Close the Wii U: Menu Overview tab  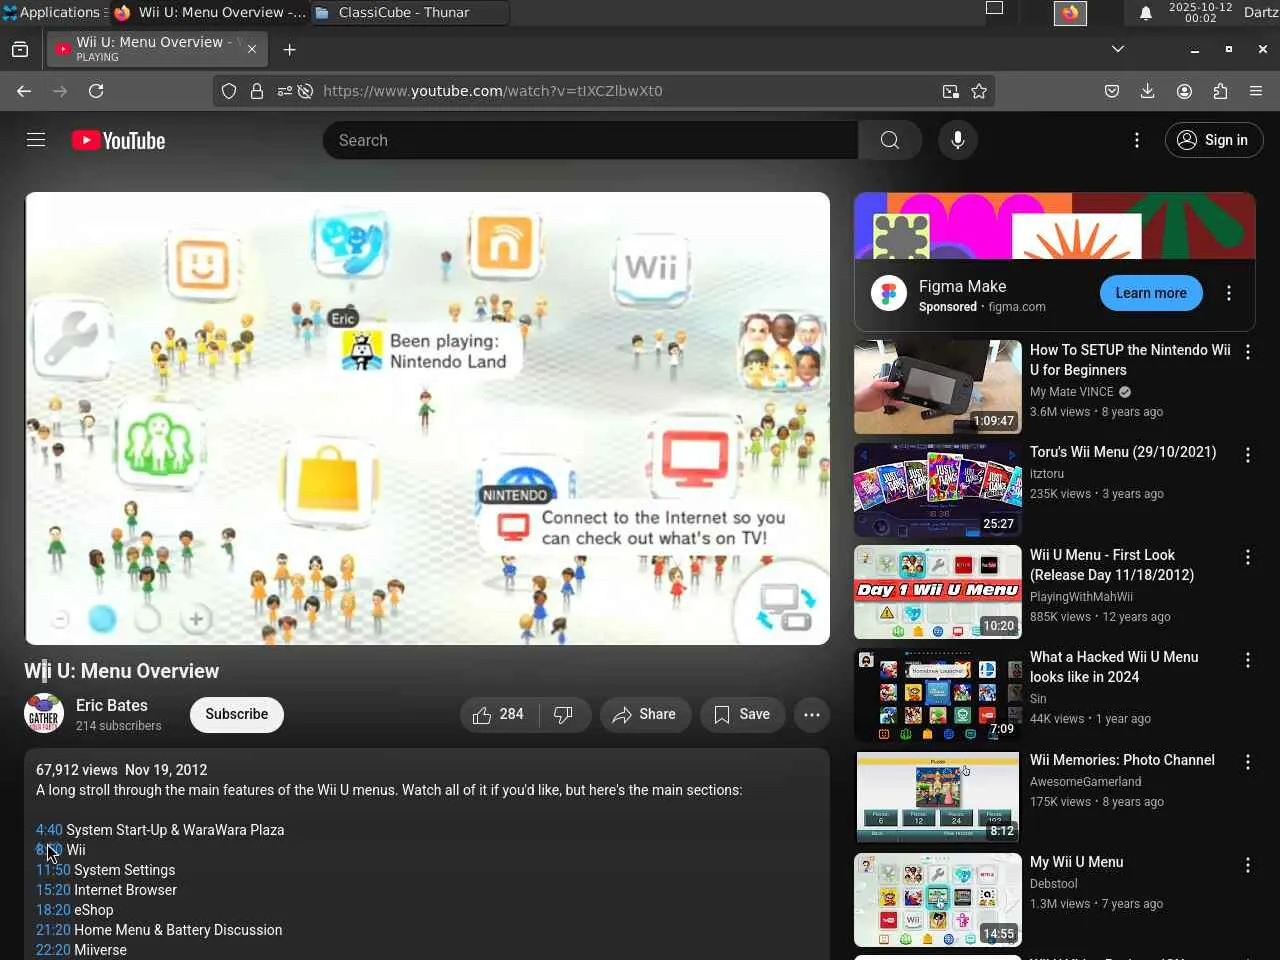[x=252, y=49]
